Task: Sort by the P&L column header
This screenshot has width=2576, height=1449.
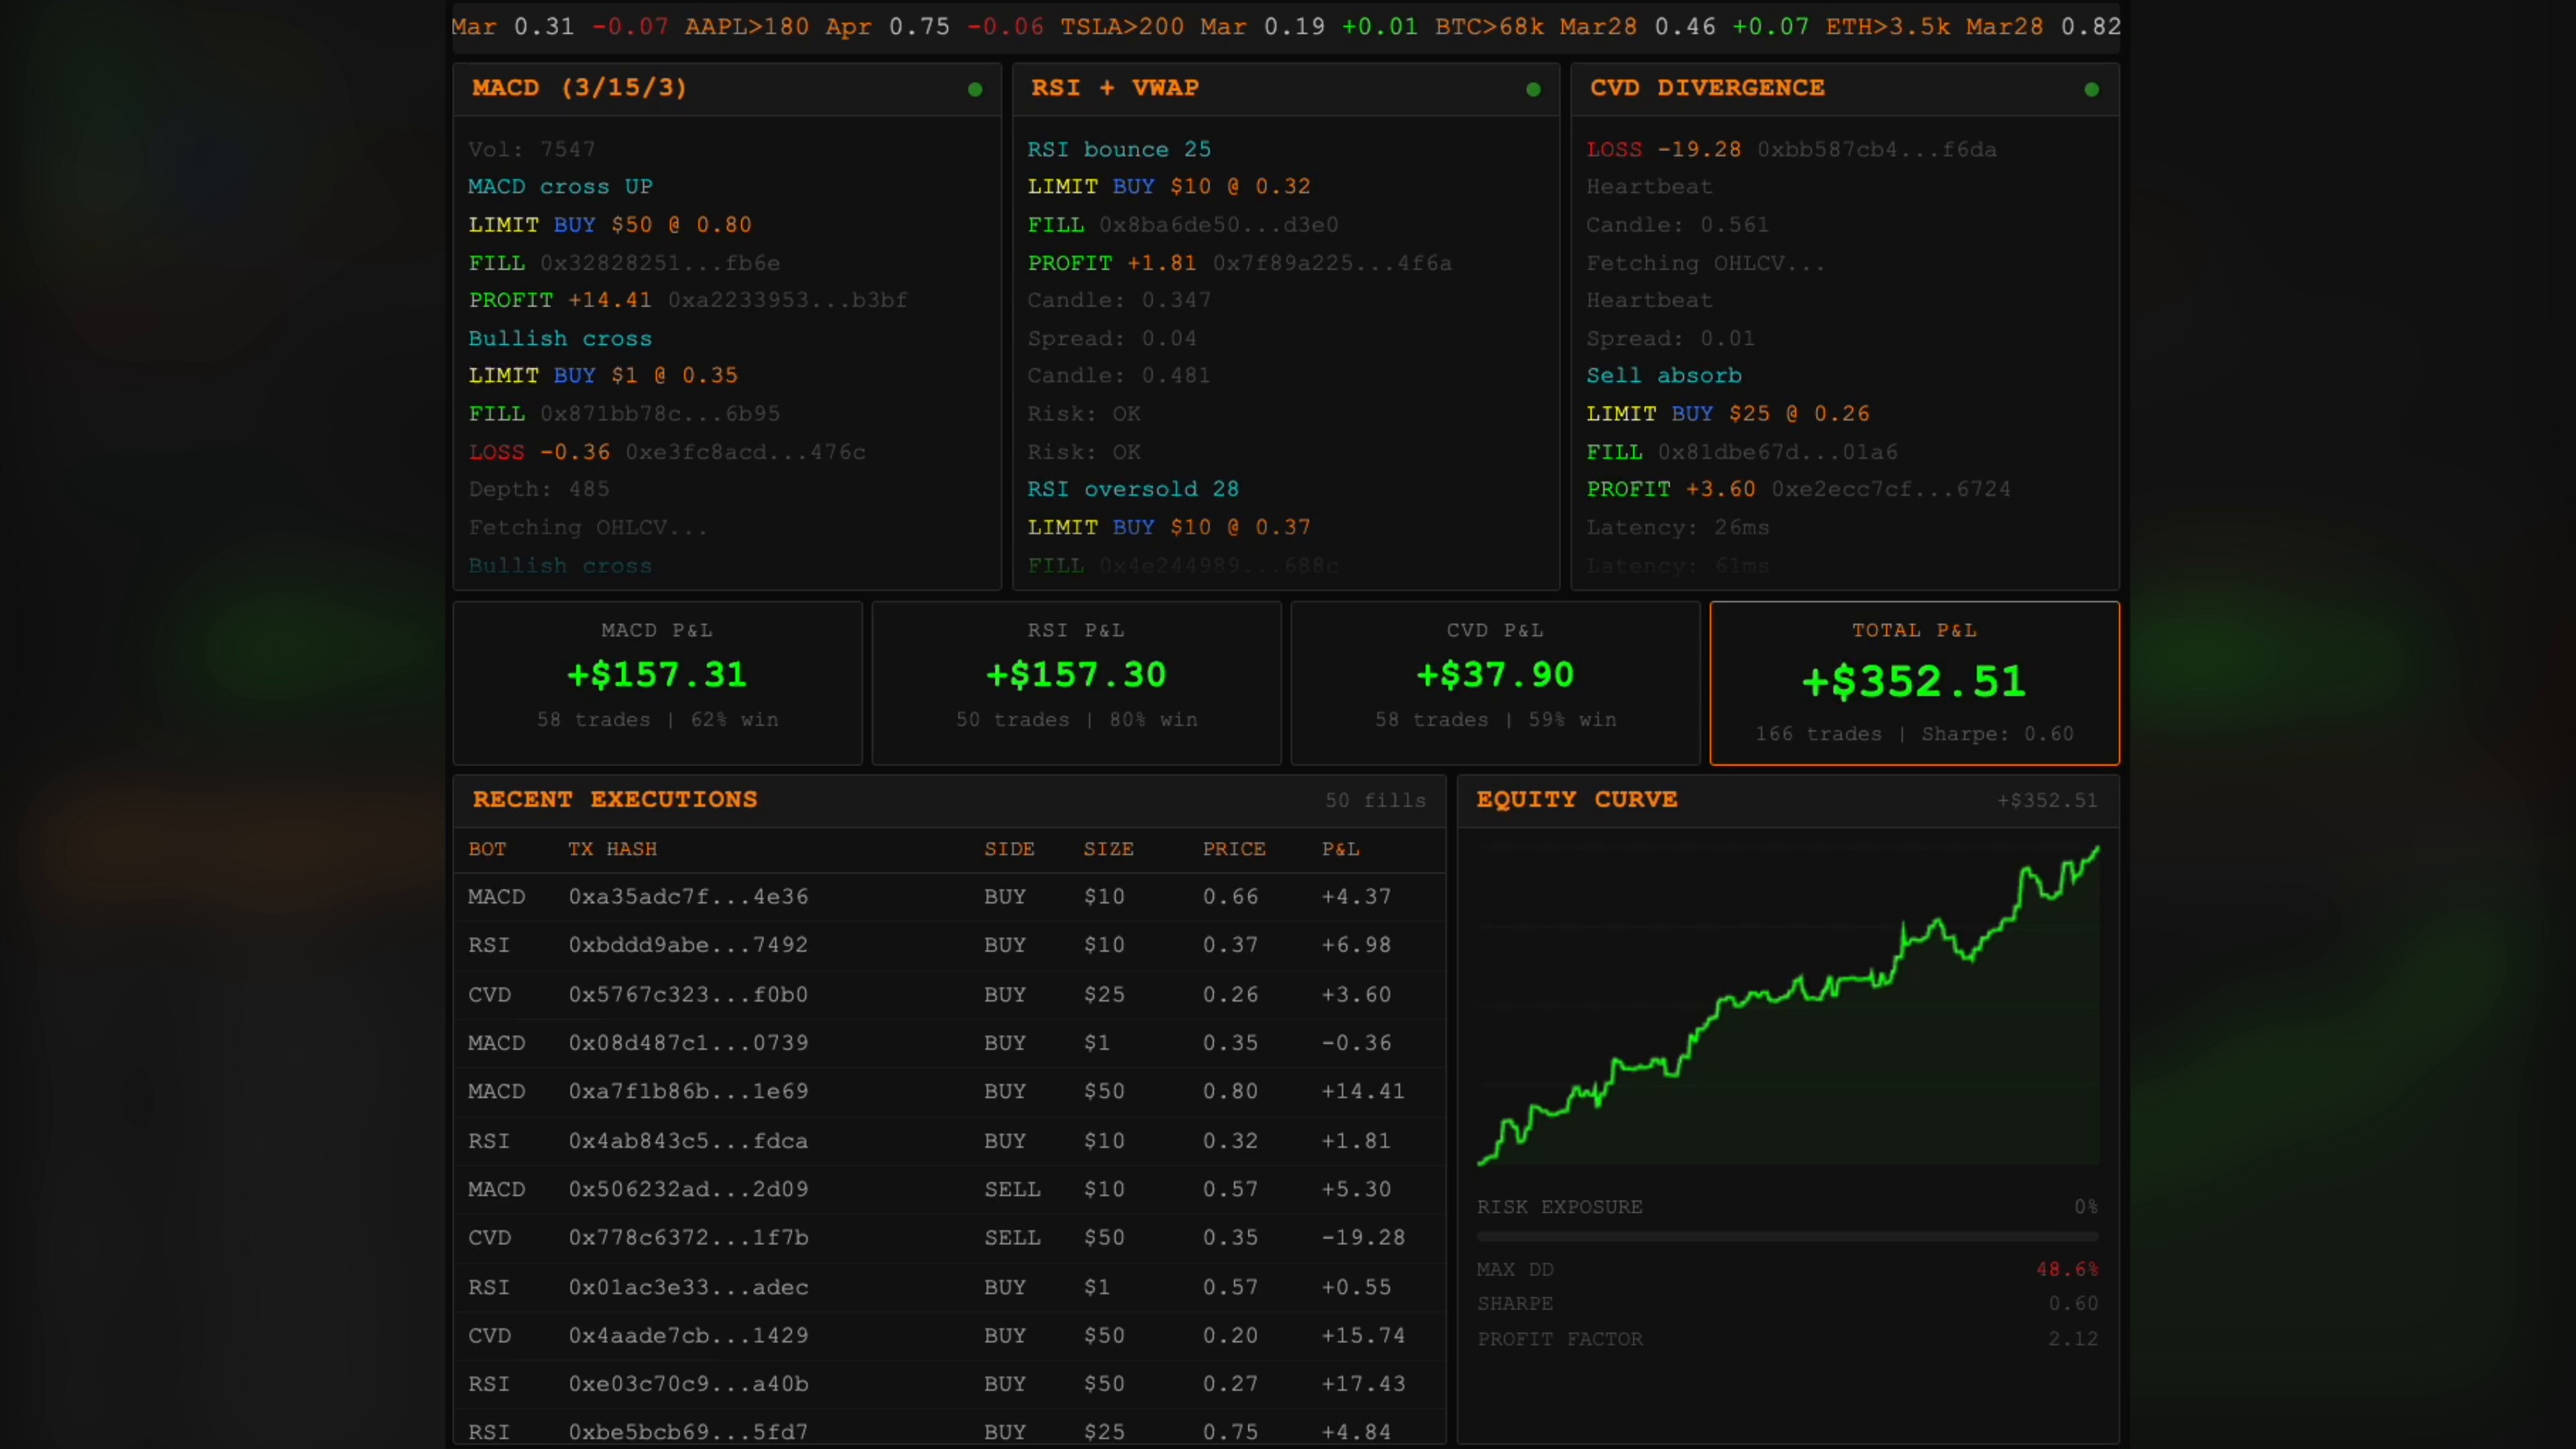Action: click(1340, 849)
